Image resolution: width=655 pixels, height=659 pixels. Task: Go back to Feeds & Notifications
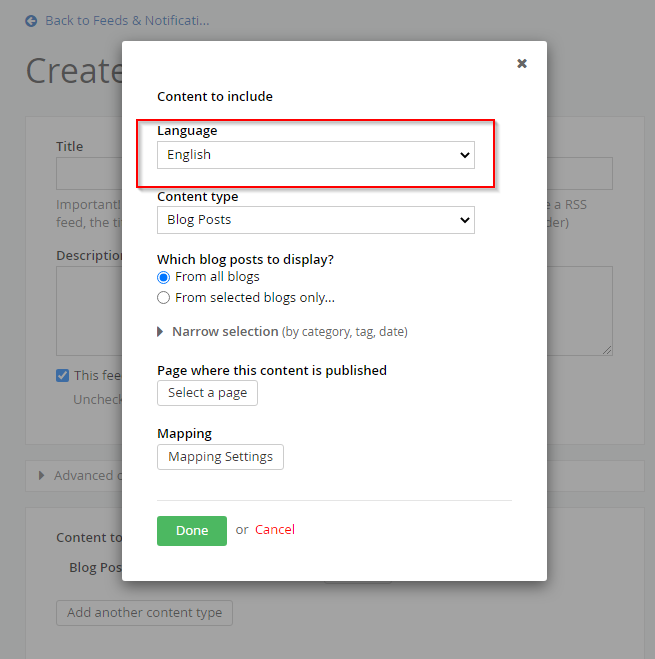[x=127, y=21]
